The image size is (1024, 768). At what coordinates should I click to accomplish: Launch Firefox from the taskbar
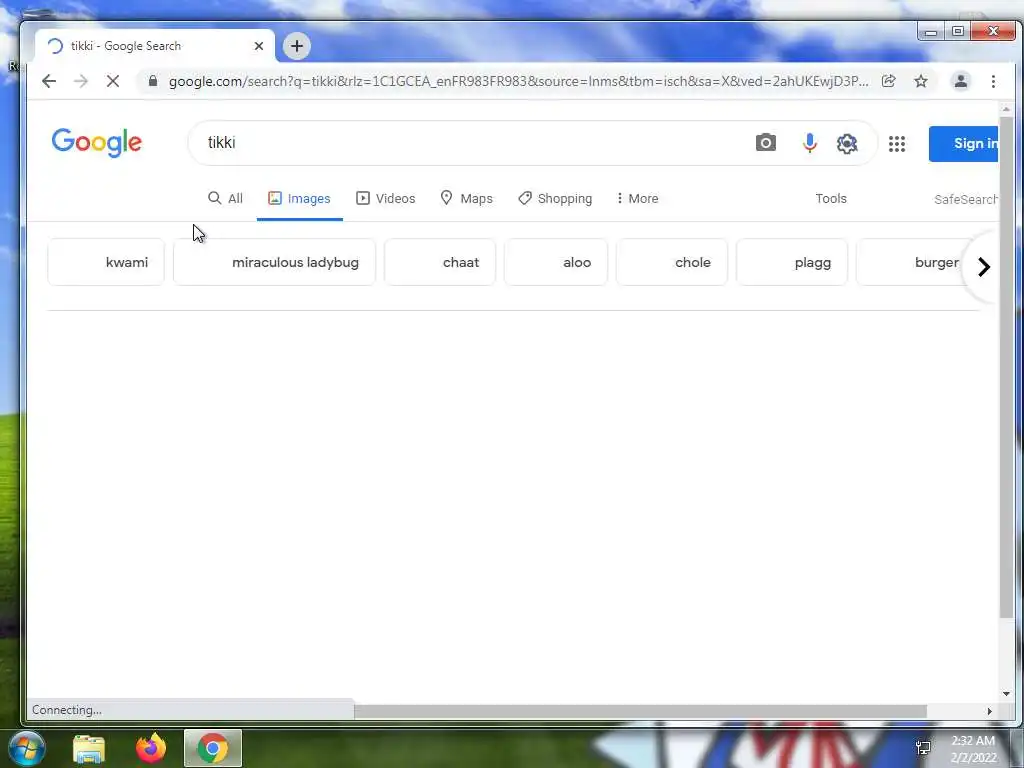pos(151,748)
